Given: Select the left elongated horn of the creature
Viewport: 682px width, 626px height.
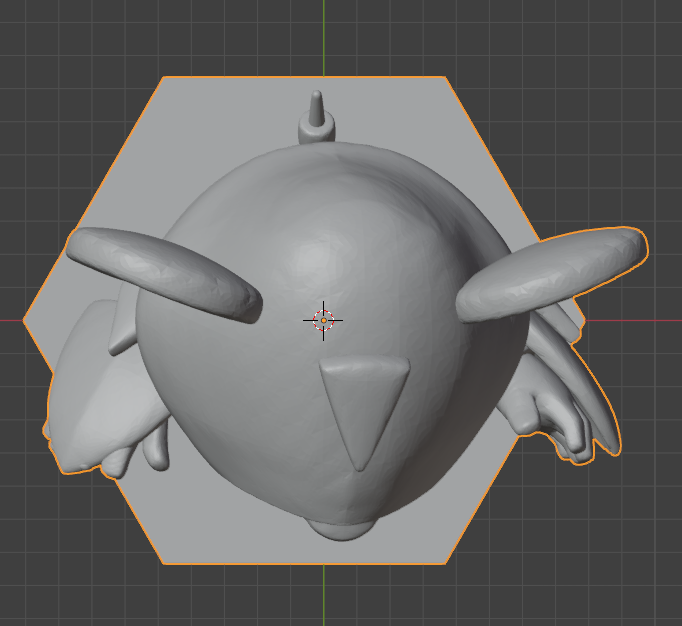Looking at the screenshot, I should 164,275.
